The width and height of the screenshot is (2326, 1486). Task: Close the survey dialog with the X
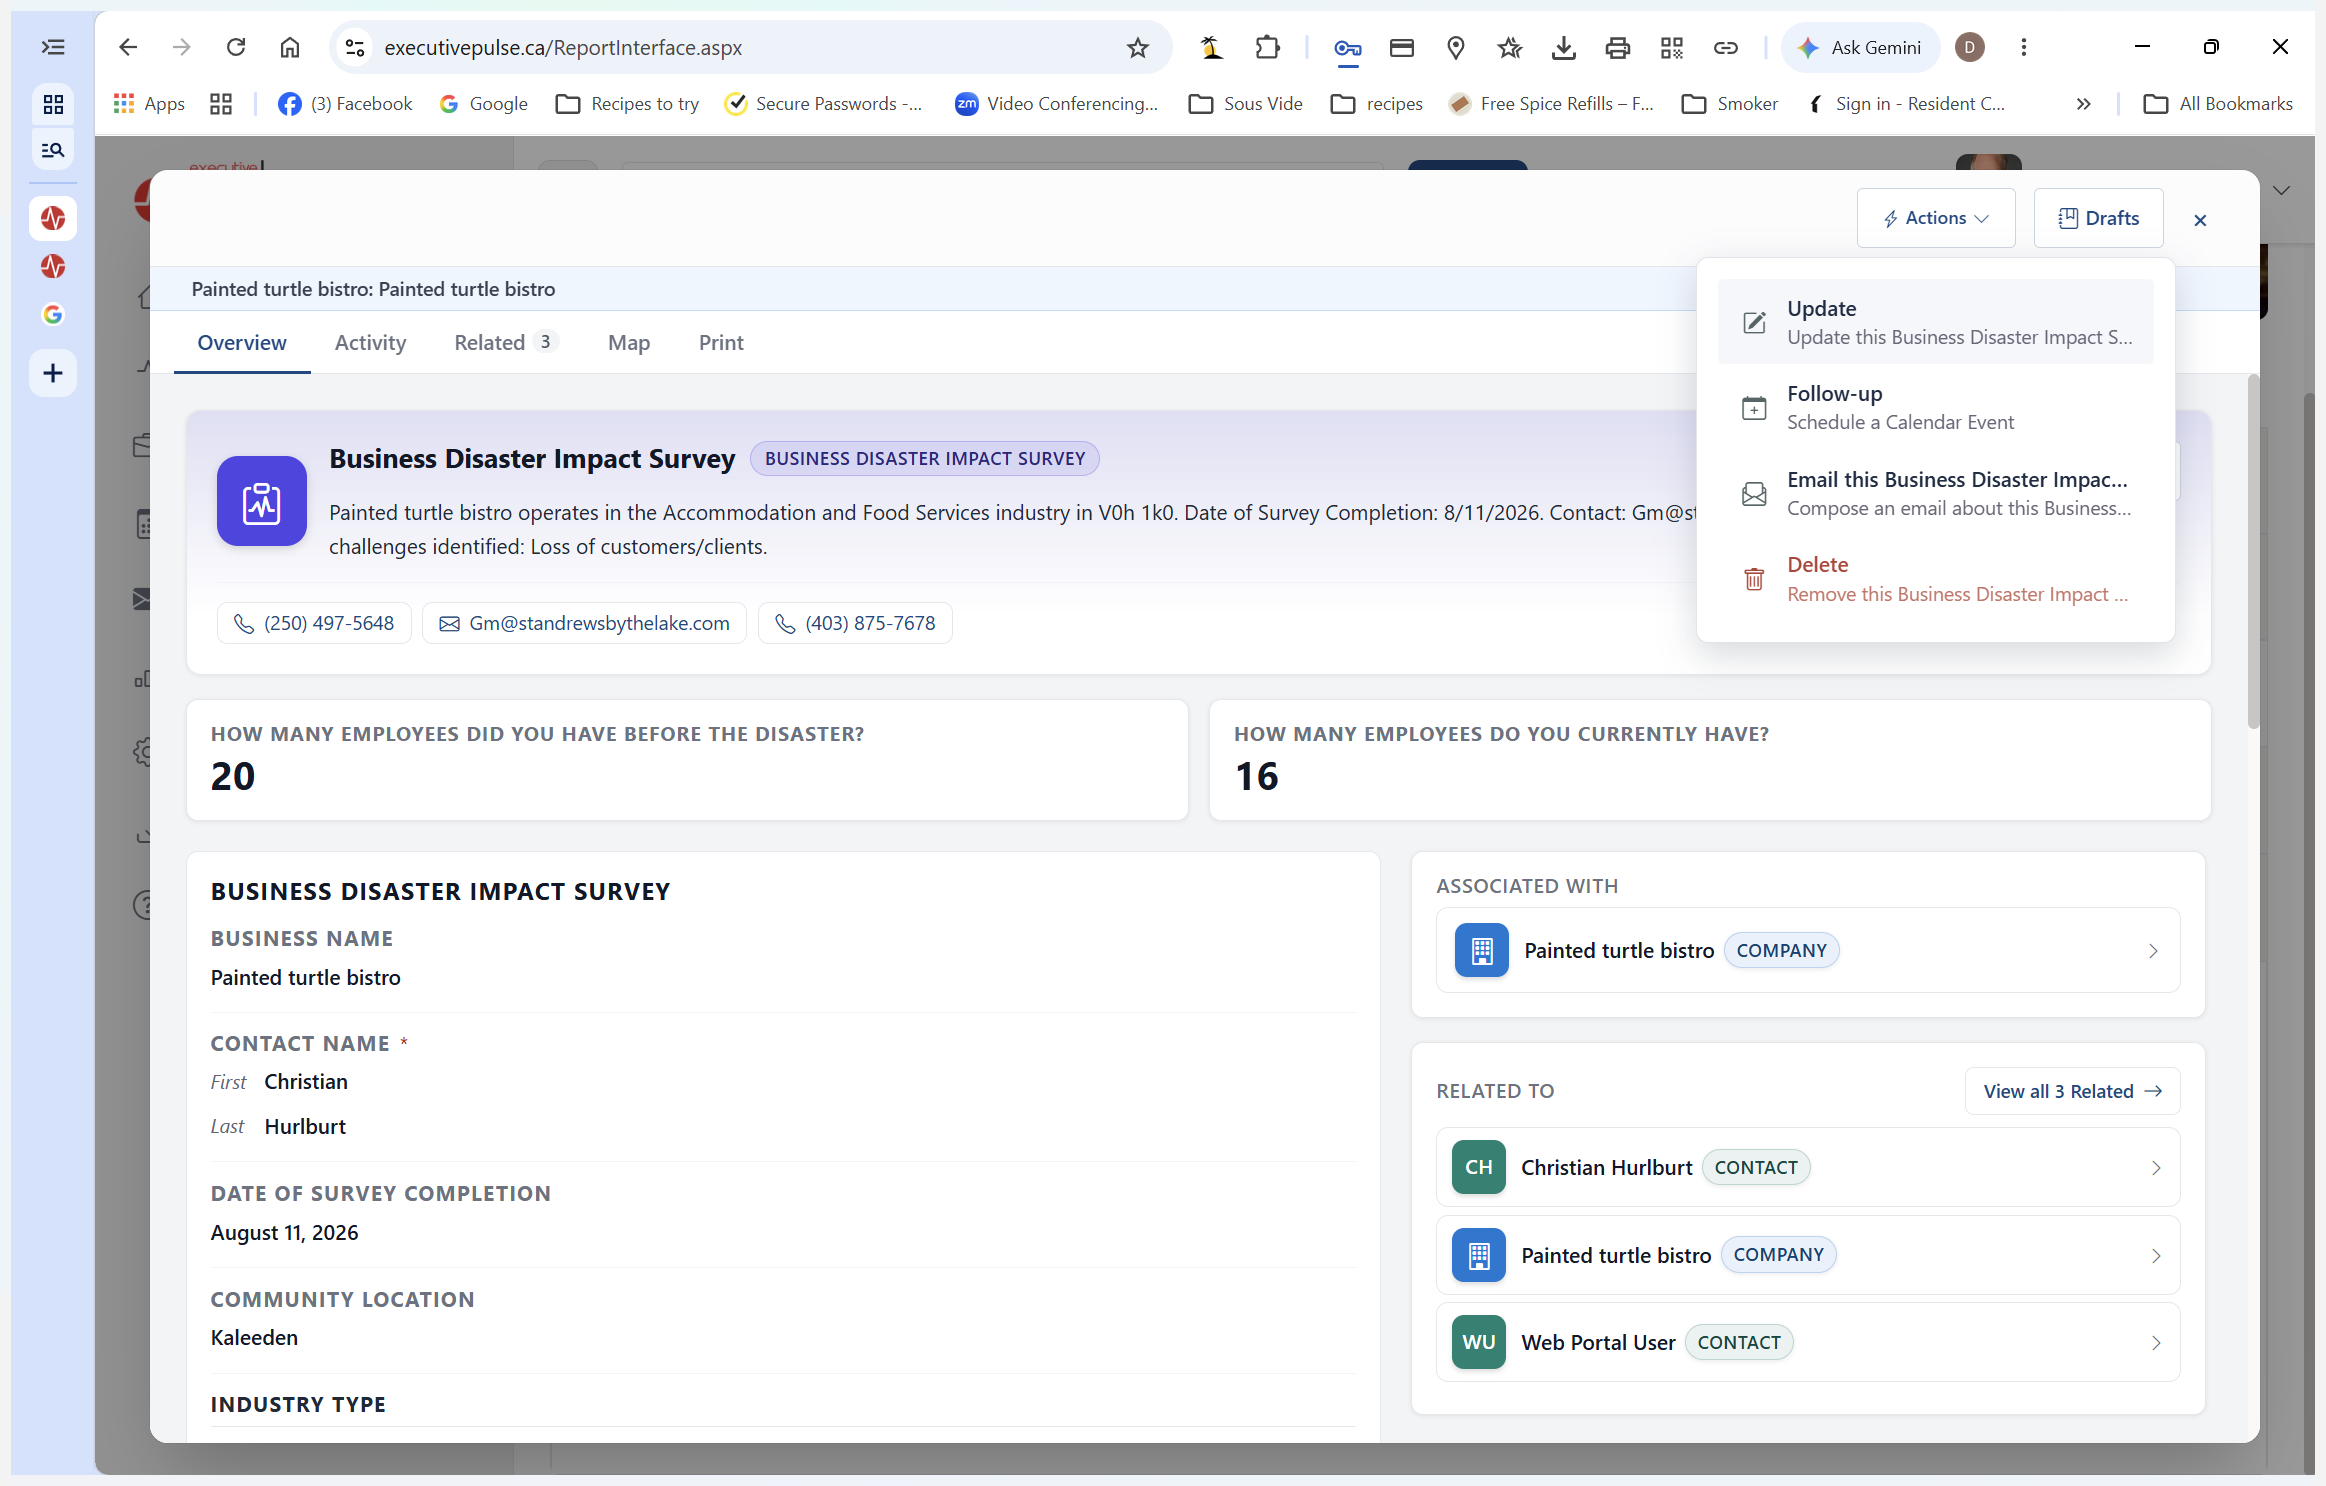2200,220
